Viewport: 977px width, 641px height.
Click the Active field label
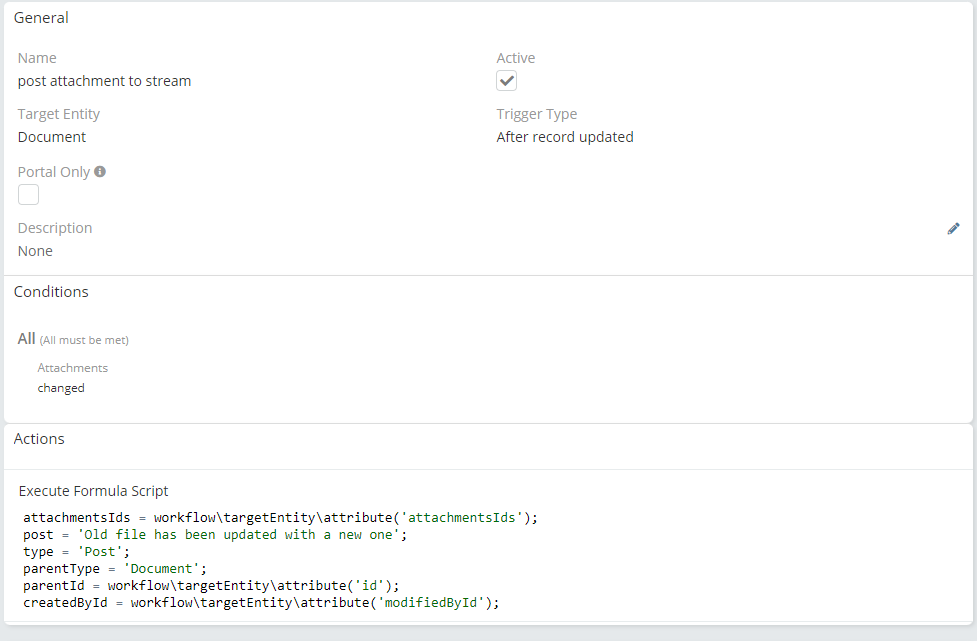516,58
